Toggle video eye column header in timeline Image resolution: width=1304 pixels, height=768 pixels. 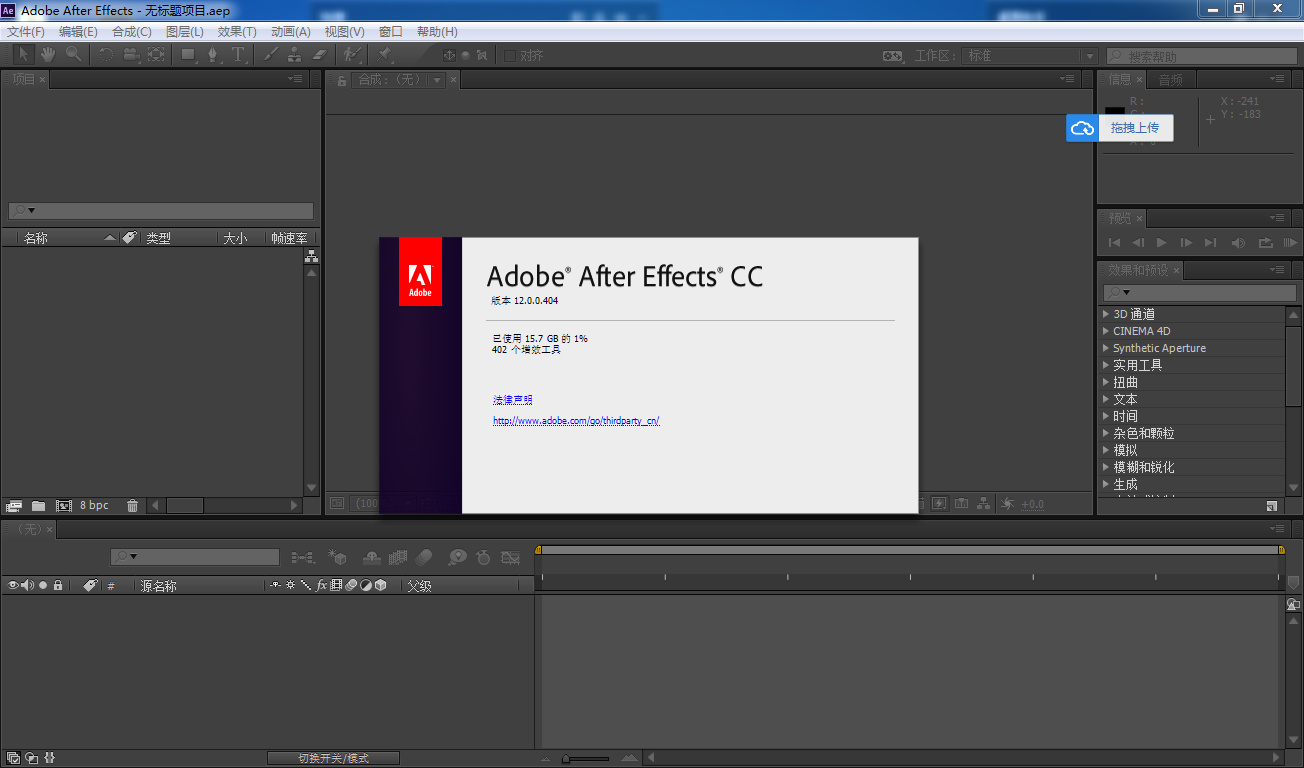[x=13, y=586]
